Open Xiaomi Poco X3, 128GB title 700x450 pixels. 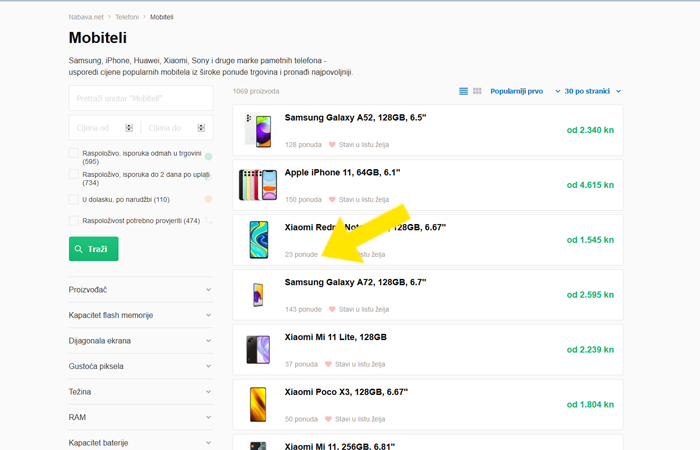pyautogui.click(x=346, y=392)
